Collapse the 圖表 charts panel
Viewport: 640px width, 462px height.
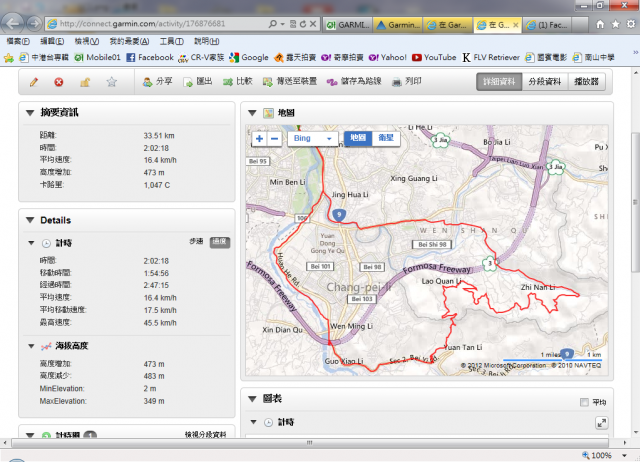pyautogui.click(x=252, y=399)
